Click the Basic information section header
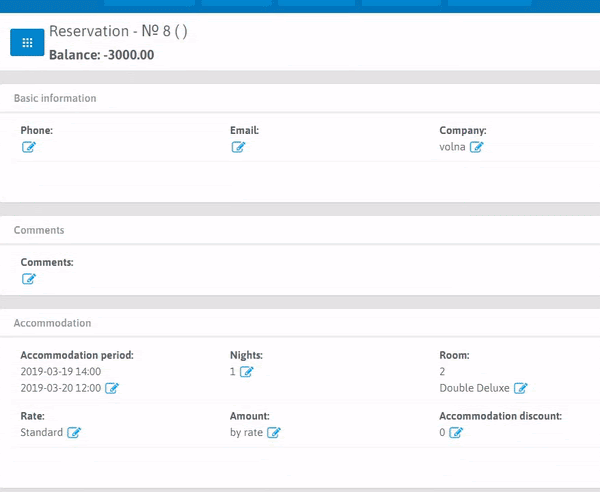This screenshot has height=492, width=600. click(x=55, y=99)
